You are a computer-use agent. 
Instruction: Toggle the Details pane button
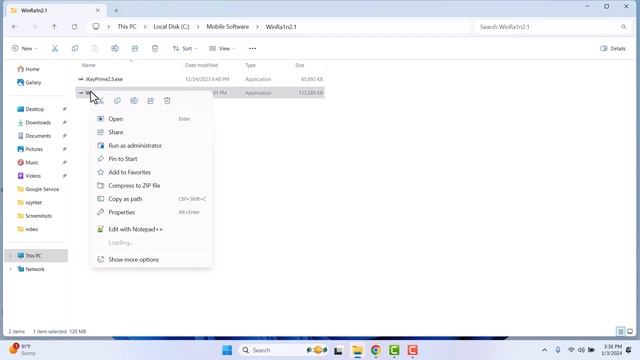click(613, 49)
